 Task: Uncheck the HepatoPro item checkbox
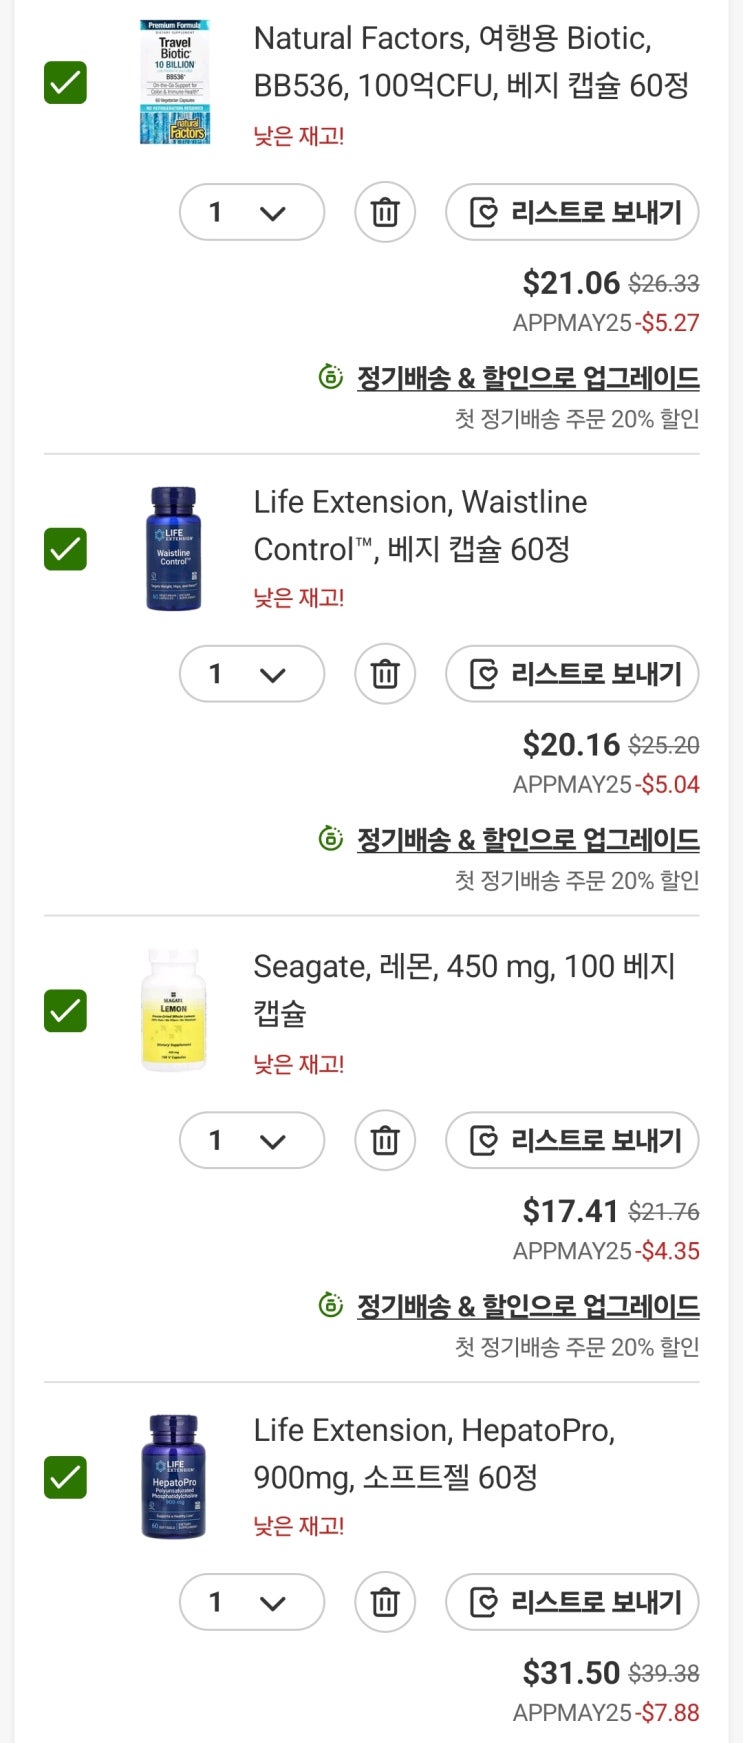coord(66,1477)
